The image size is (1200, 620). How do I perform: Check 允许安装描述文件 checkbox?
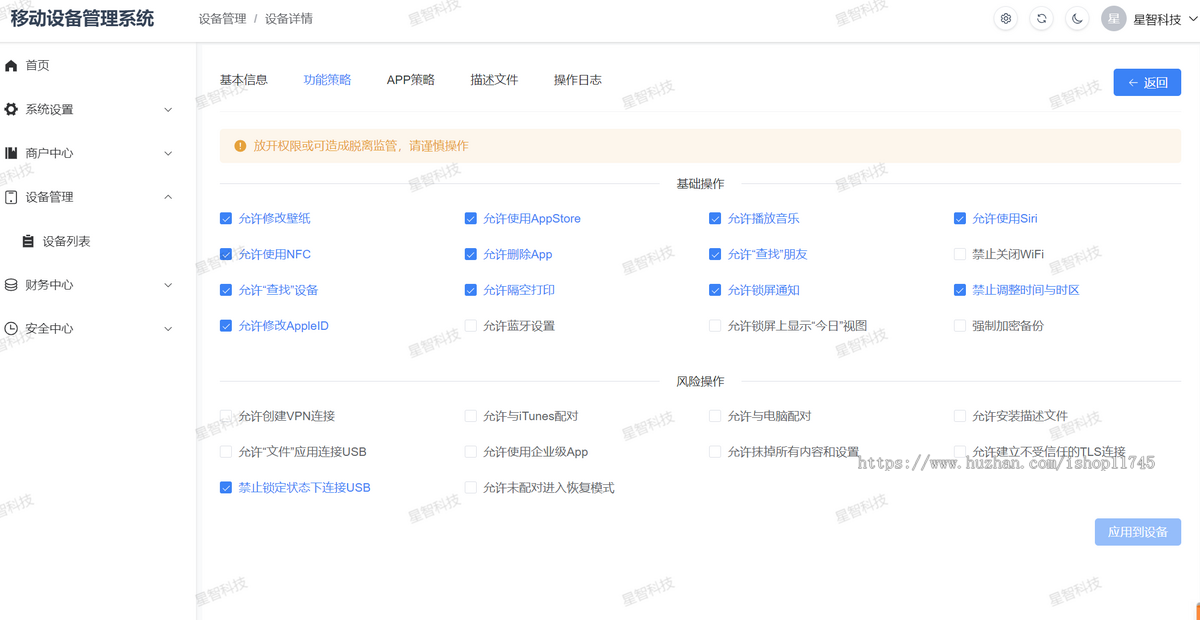[960, 416]
